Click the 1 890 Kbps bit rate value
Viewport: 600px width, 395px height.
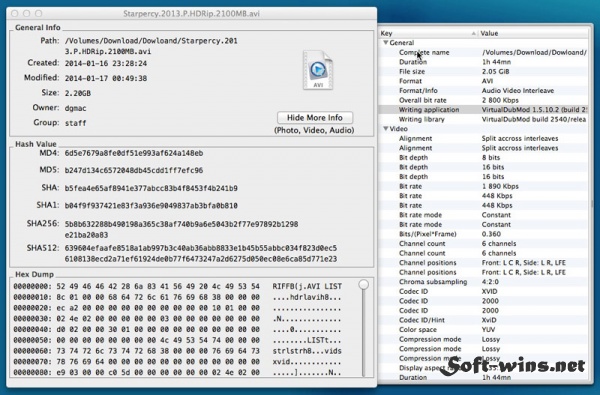point(500,186)
